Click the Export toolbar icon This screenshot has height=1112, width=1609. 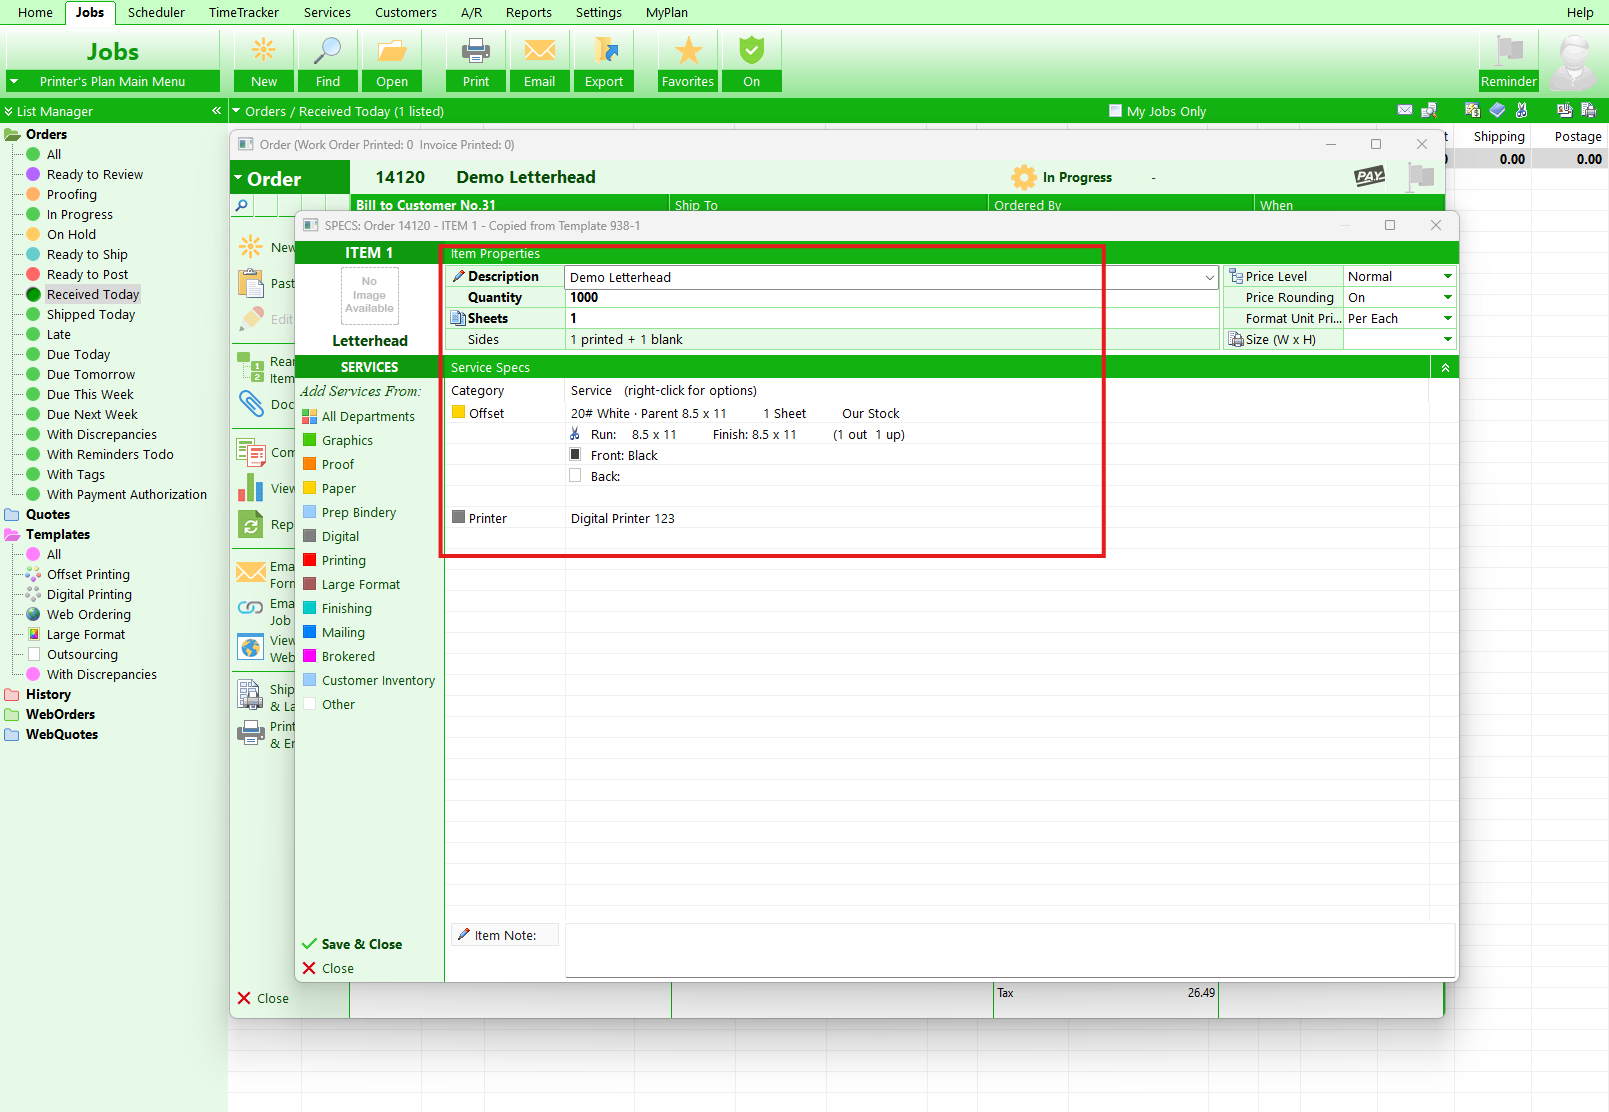pos(604,50)
